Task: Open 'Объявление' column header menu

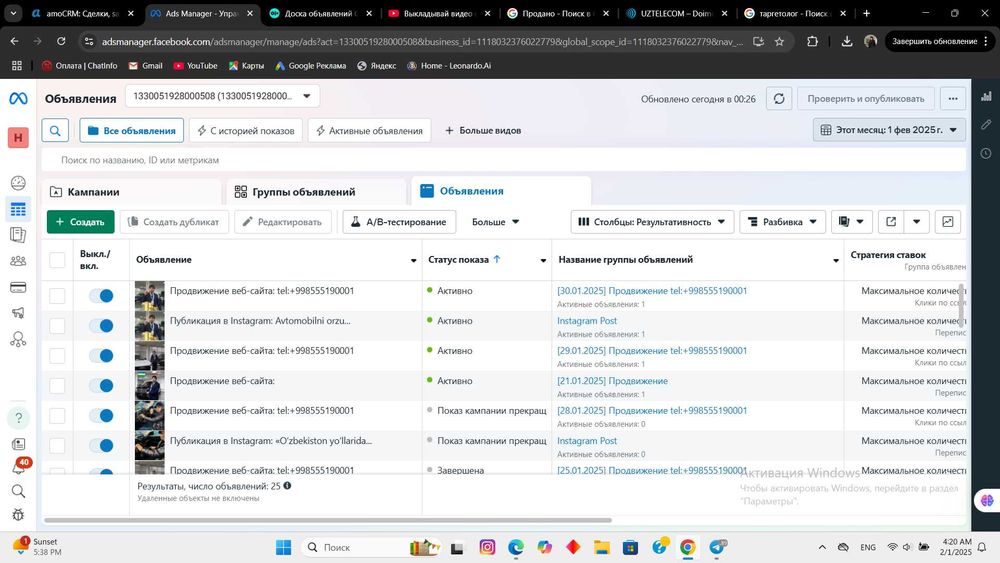Action: (413, 260)
